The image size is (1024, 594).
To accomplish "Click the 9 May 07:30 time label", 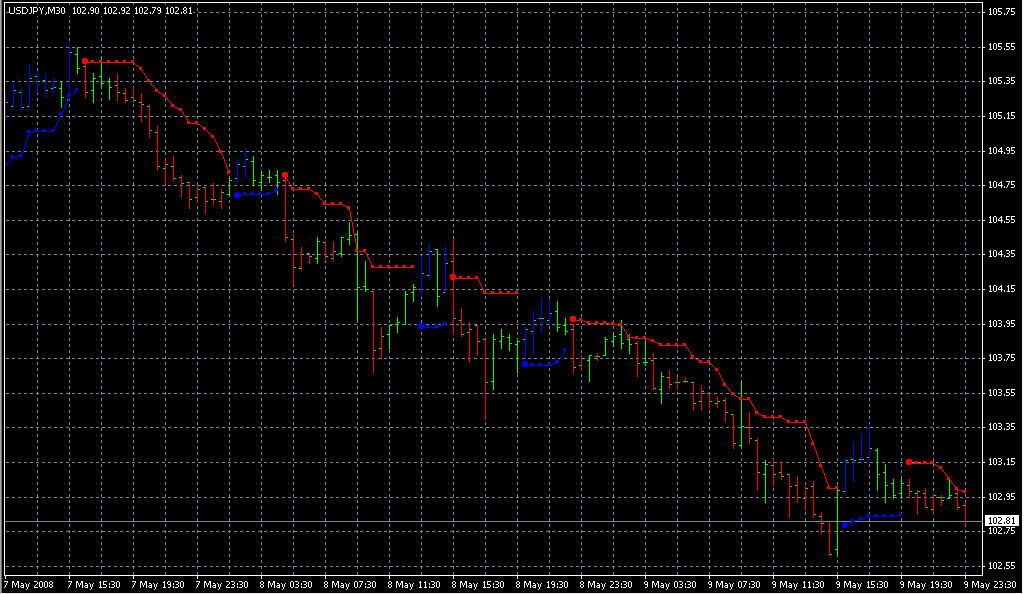I will click(x=733, y=584).
